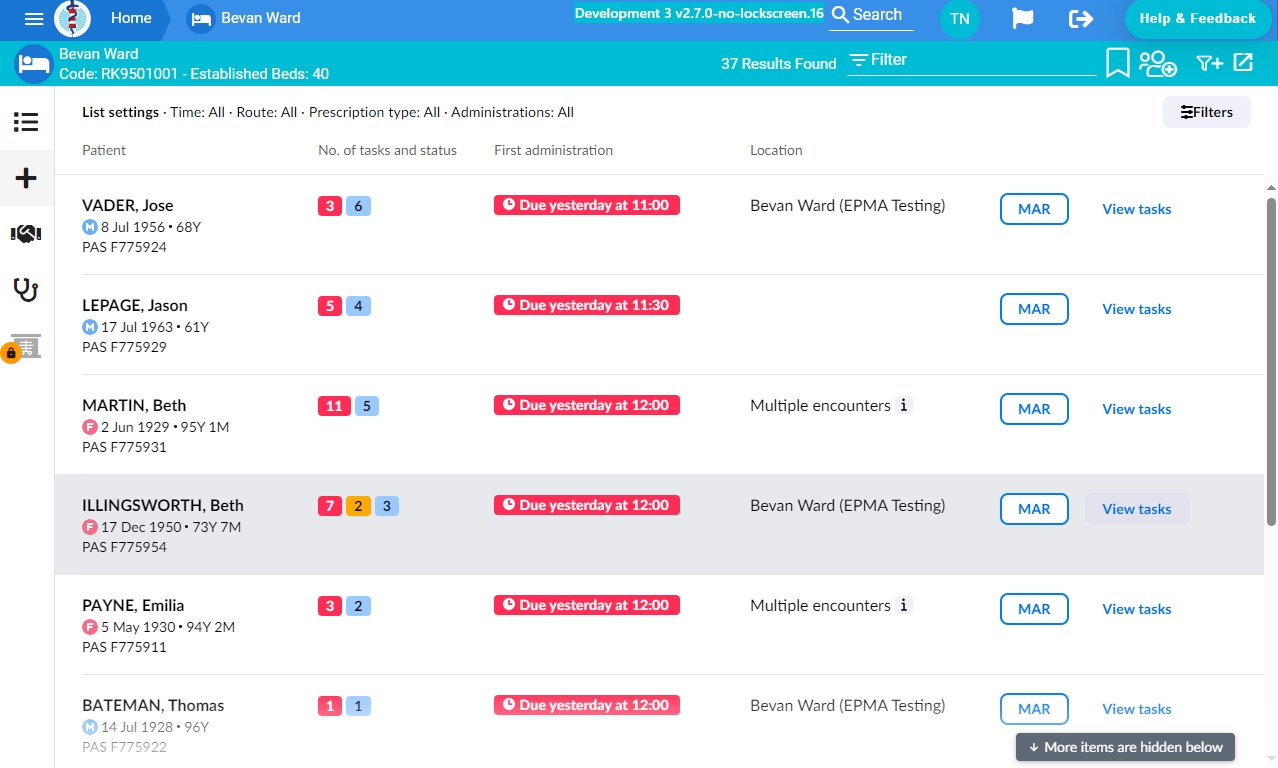Click the add patients group icon
1278x768 pixels.
pyautogui.click(x=1158, y=63)
